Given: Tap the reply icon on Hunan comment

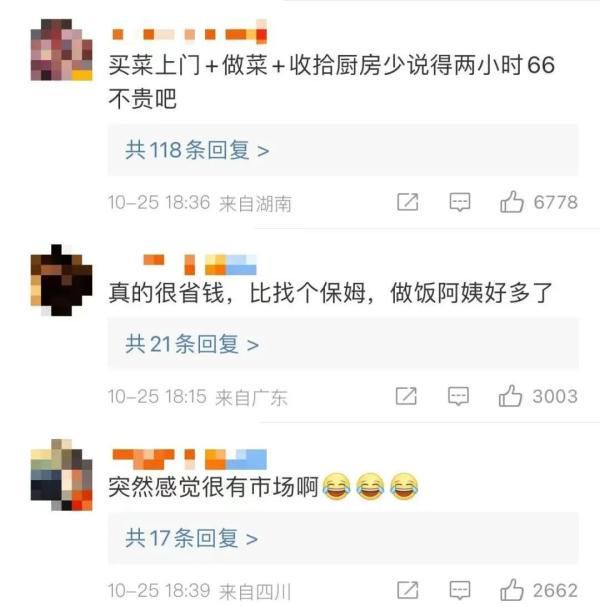Looking at the screenshot, I should 460,202.
